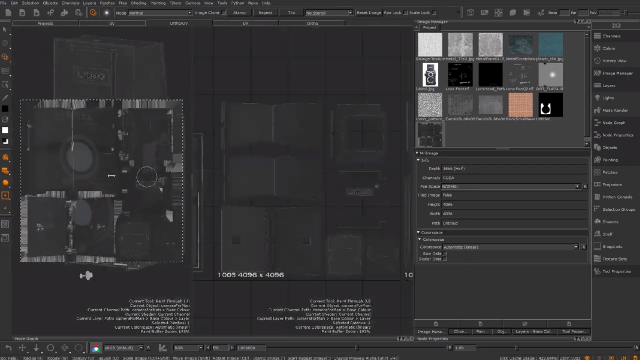The image size is (640, 360).
Task: Toggle the Image Clone checkbox
Action: coord(224,13)
